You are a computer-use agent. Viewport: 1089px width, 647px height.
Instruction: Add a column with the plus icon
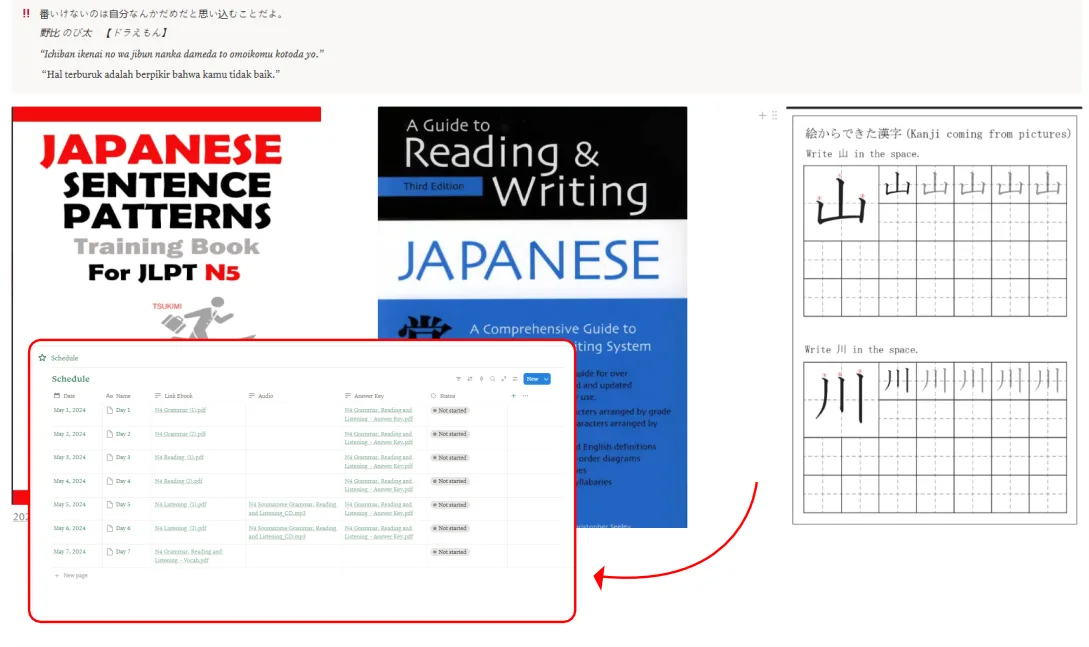(513, 396)
